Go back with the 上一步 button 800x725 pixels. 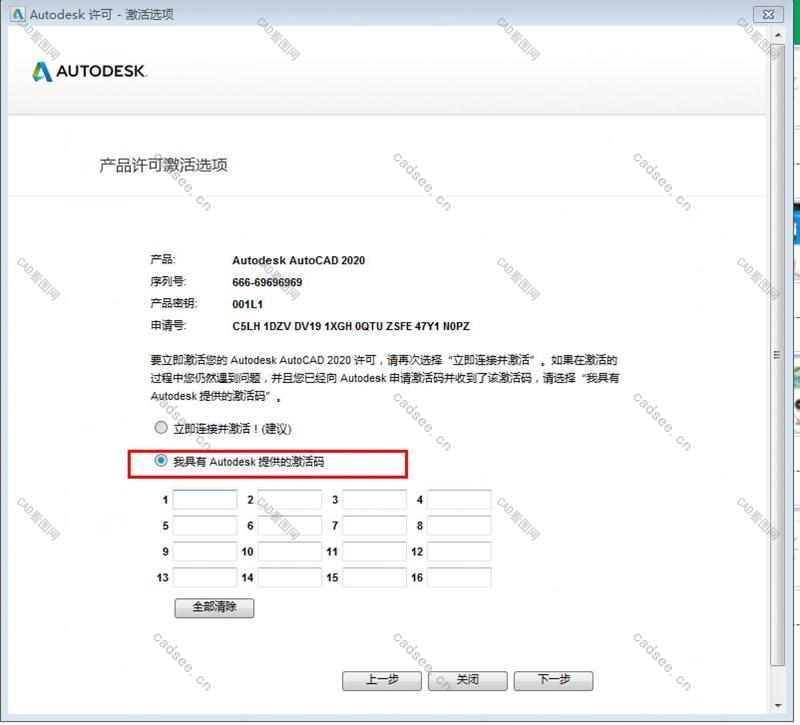coord(382,681)
